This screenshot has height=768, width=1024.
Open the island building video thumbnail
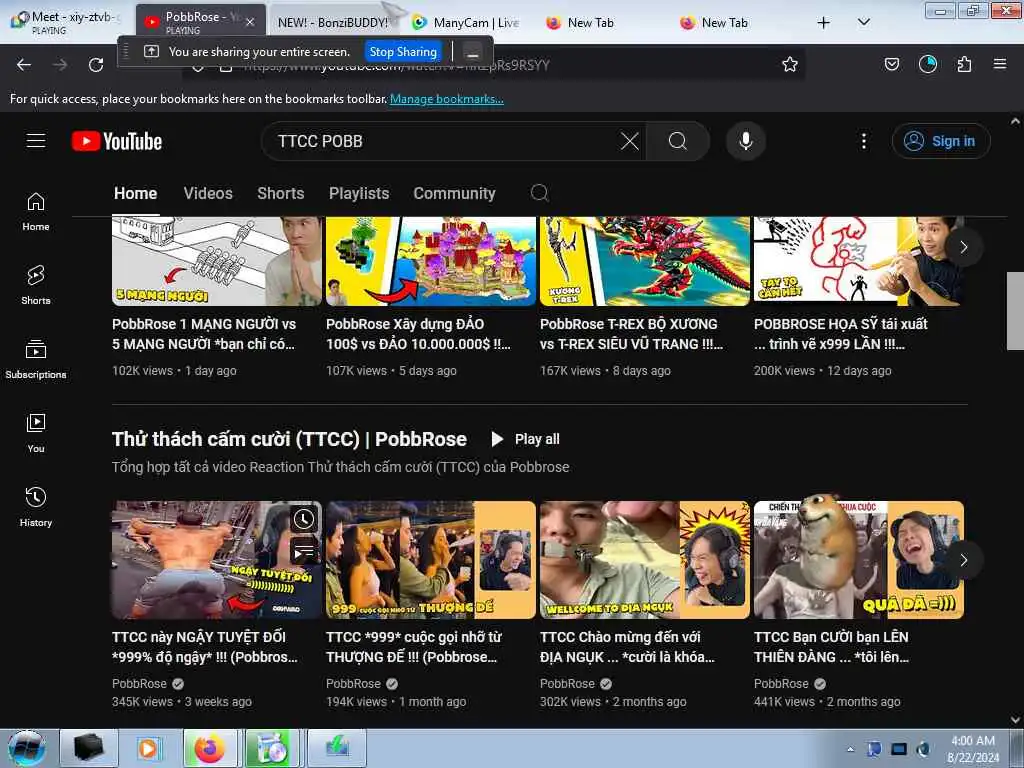pyautogui.click(x=430, y=261)
